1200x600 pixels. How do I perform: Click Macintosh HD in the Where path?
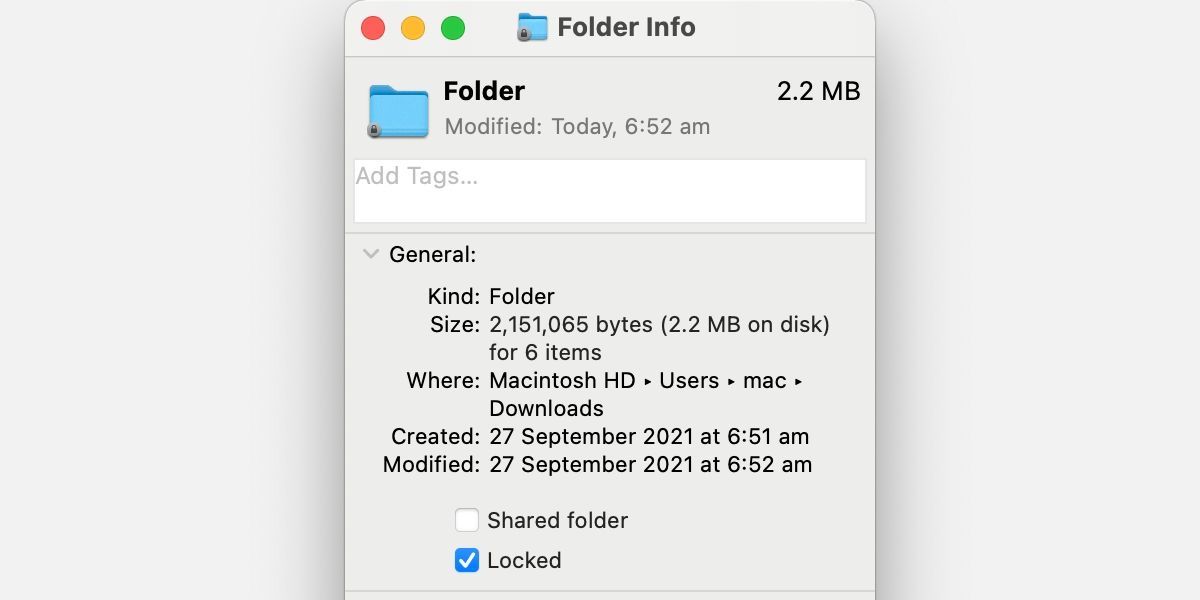coord(562,380)
